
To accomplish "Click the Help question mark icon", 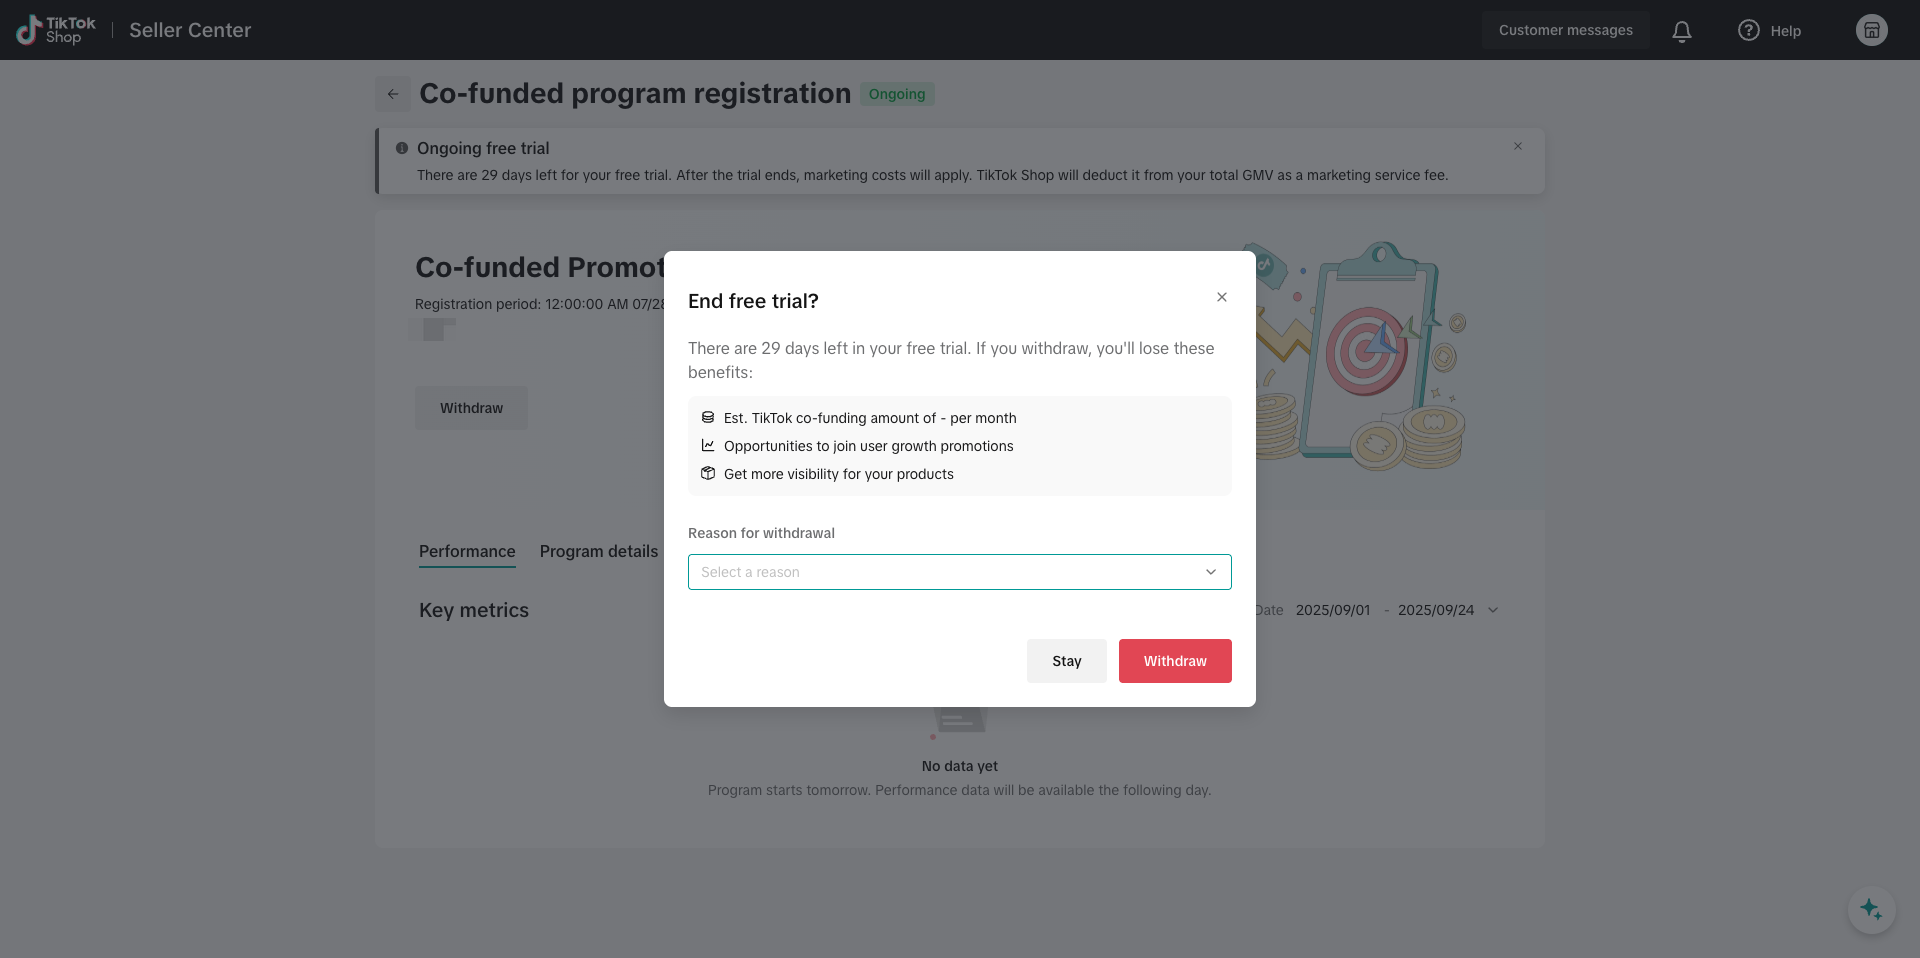I will point(1748,30).
